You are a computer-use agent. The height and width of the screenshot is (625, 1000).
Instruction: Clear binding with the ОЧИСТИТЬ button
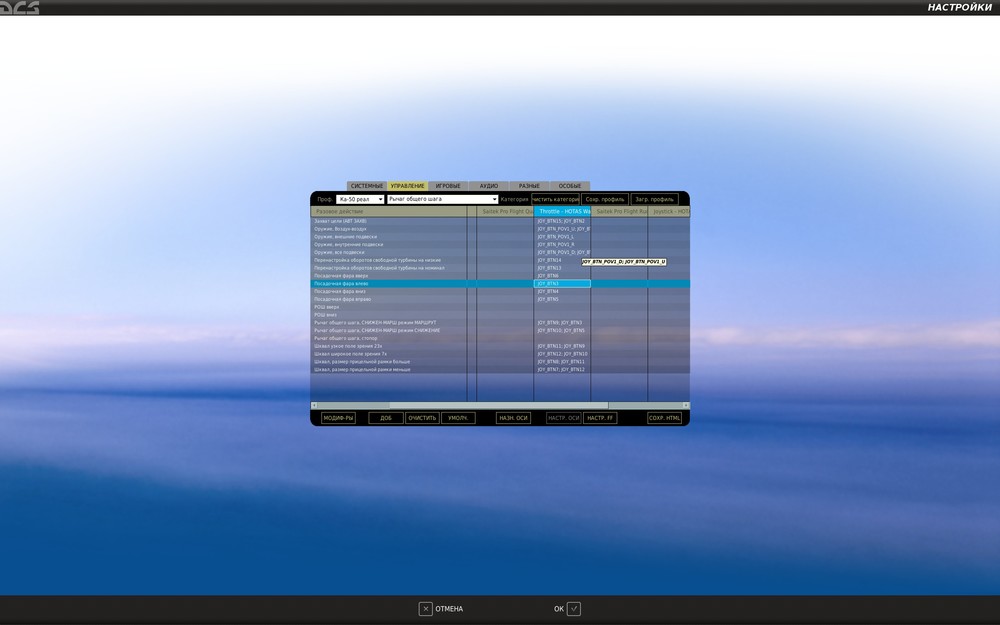coord(422,417)
